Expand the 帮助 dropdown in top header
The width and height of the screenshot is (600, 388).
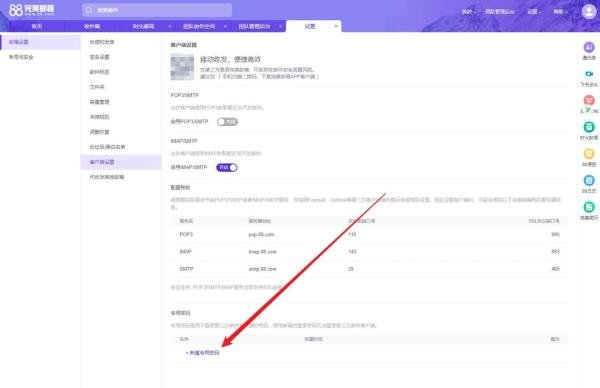tap(560, 12)
